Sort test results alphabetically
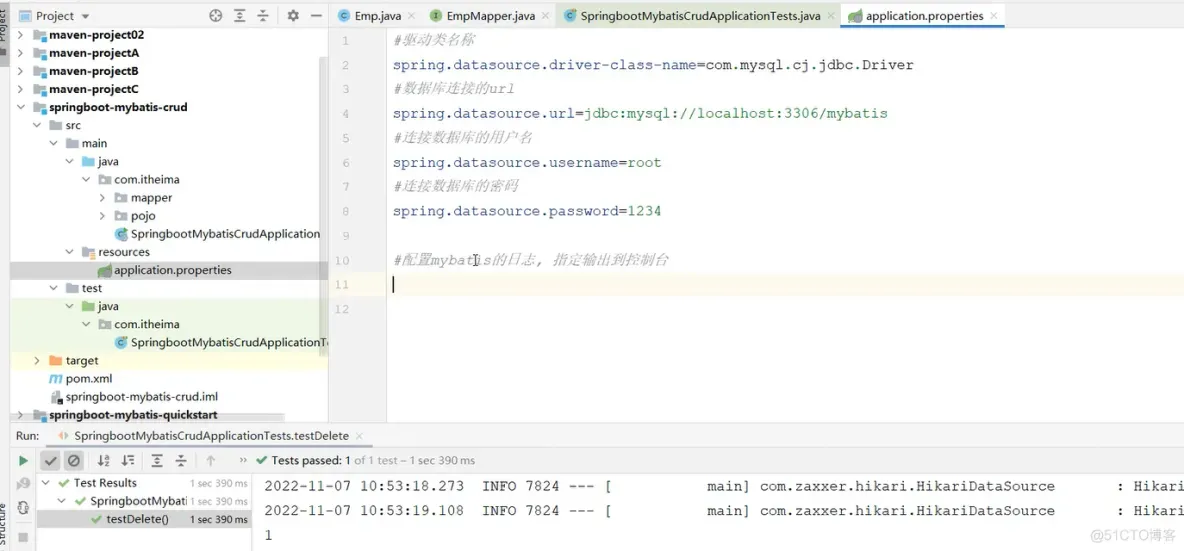This screenshot has width=1184, height=551. point(104,460)
